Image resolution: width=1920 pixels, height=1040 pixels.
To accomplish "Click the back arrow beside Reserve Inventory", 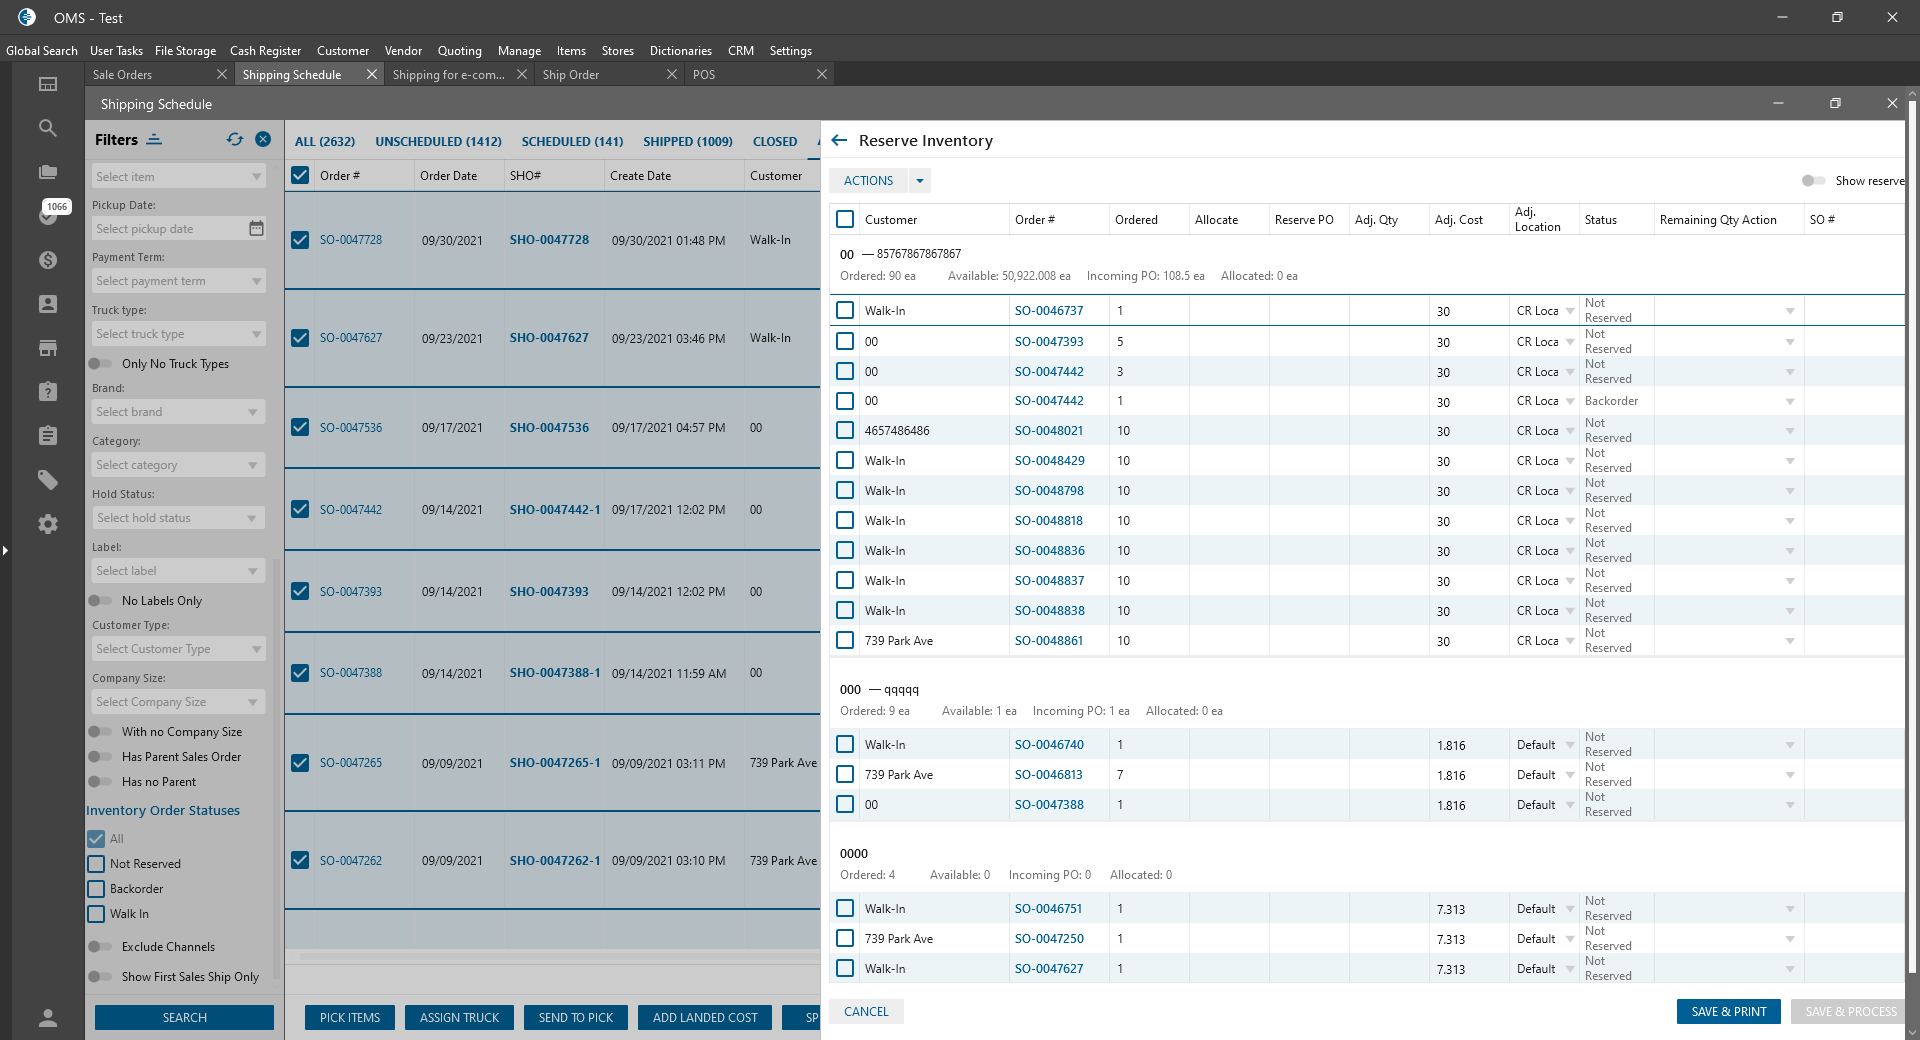I will click(x=839, y=141).
